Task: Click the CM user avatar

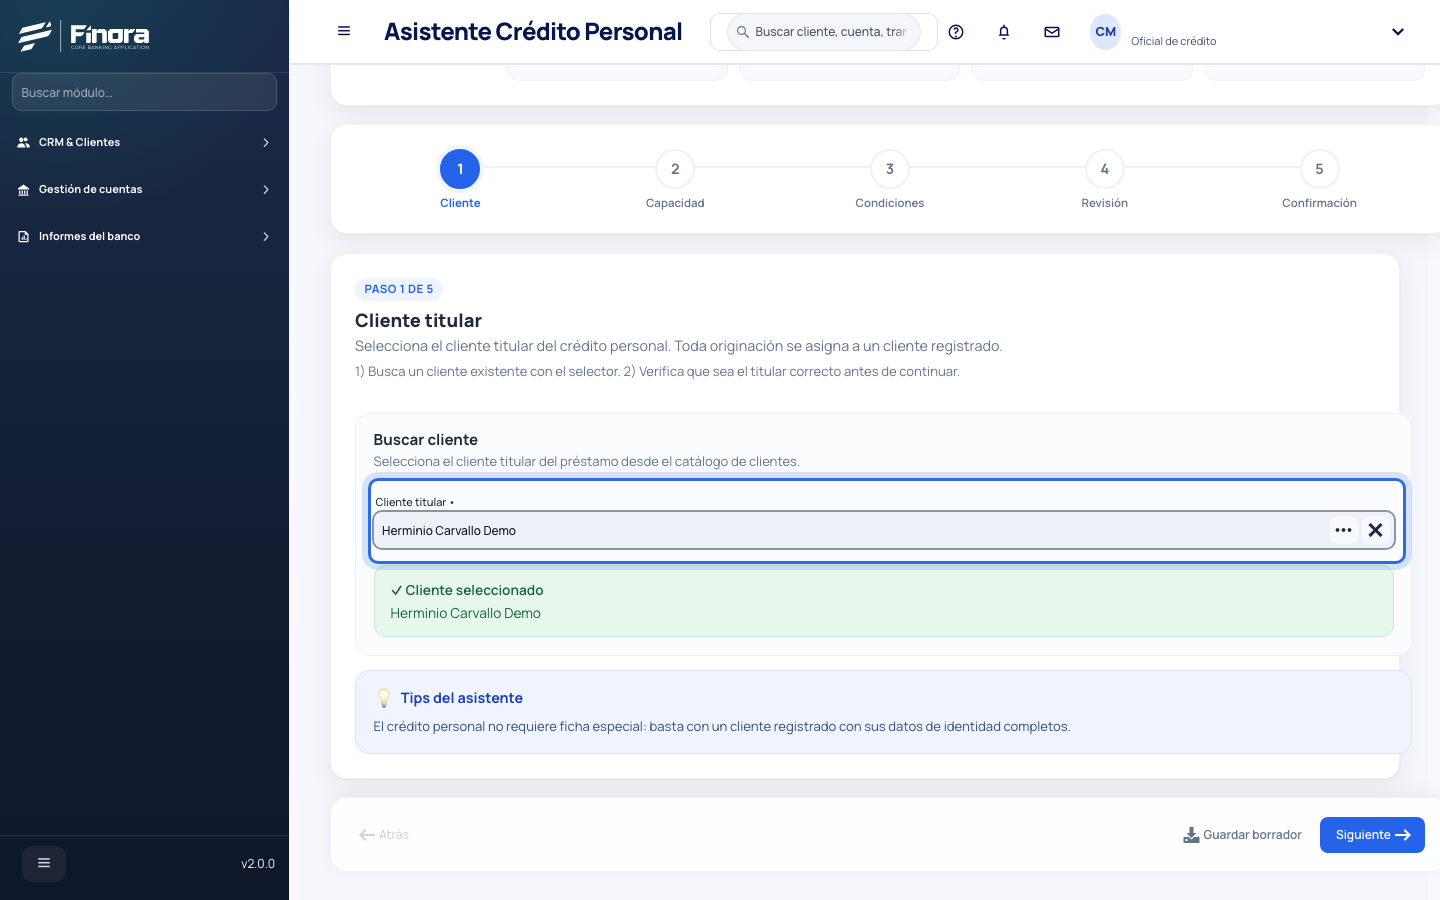Action: (x=1105, y=32)
